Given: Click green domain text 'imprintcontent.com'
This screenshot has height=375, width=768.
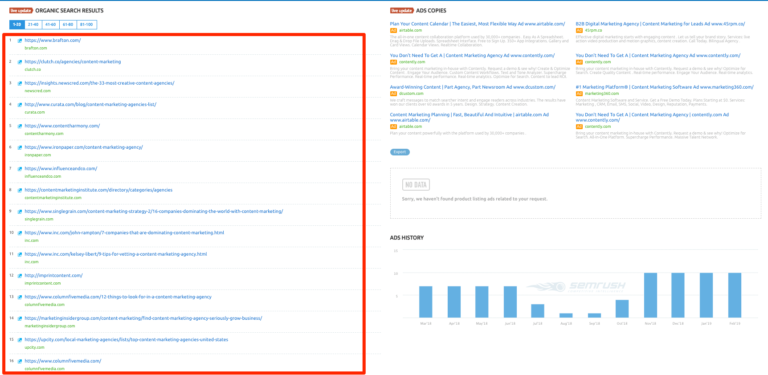Looking at the screenshot, I should coord(43,283).
